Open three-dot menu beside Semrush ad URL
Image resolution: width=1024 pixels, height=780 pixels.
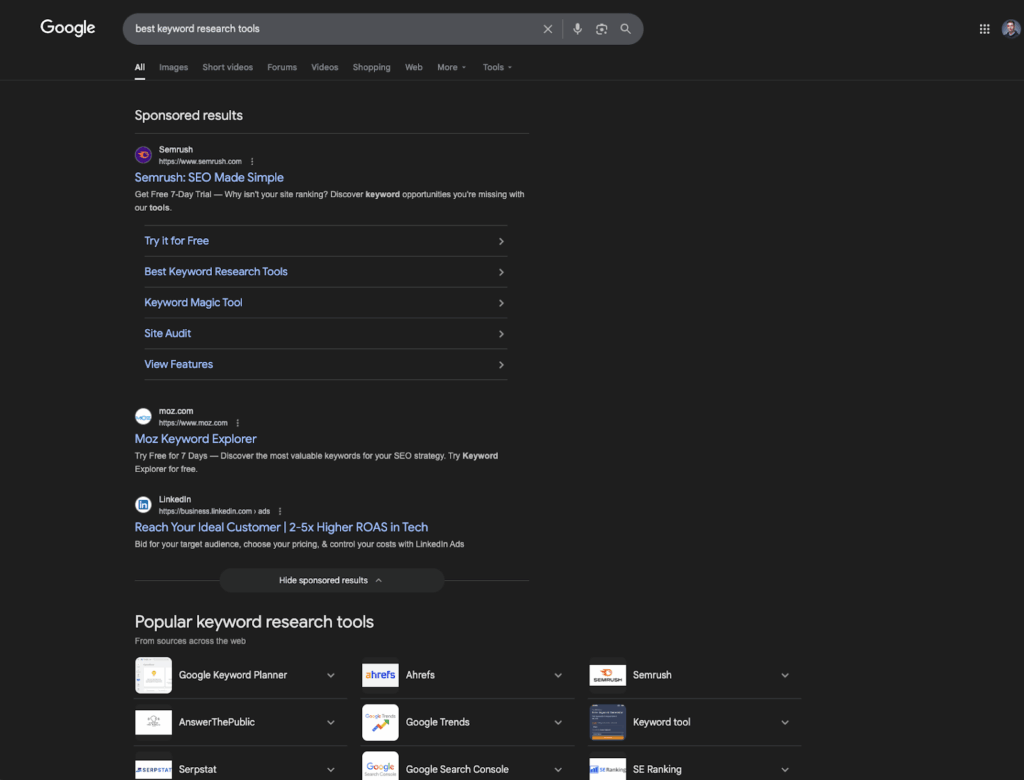click(x=252, y=161)
